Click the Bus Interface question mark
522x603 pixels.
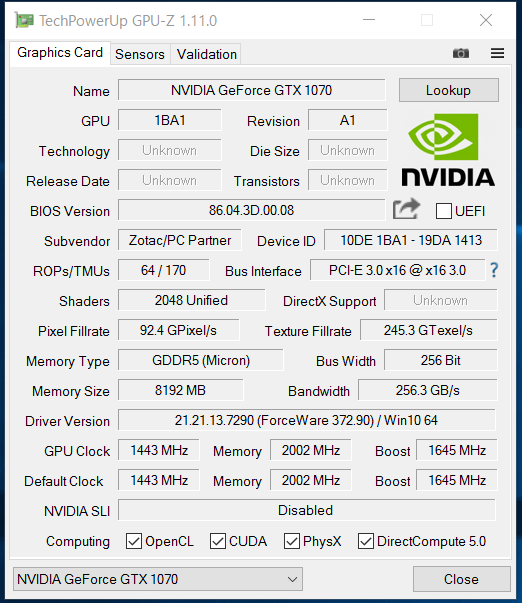coord(494,270)
